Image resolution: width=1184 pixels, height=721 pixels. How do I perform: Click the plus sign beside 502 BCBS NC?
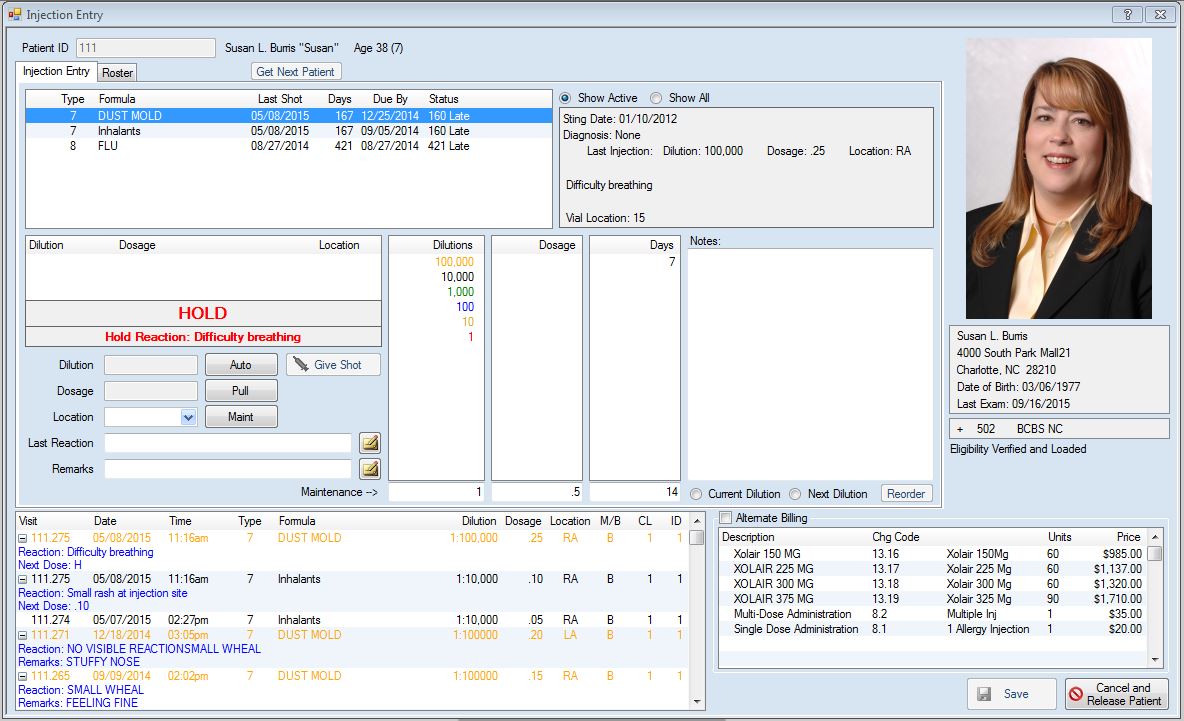(x=960, y=429)
